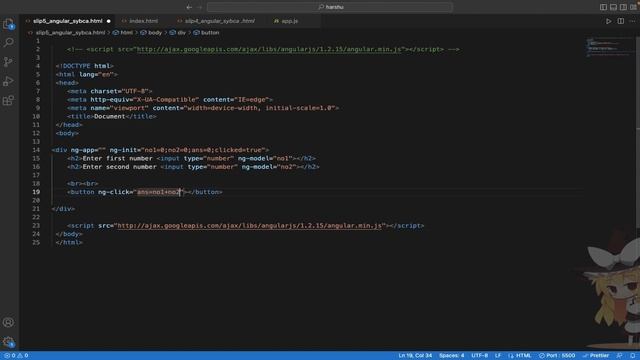Viewport: 640px width, 360px height.
Task: Switch to the app.js tab
Action: [x=289, y=21]
